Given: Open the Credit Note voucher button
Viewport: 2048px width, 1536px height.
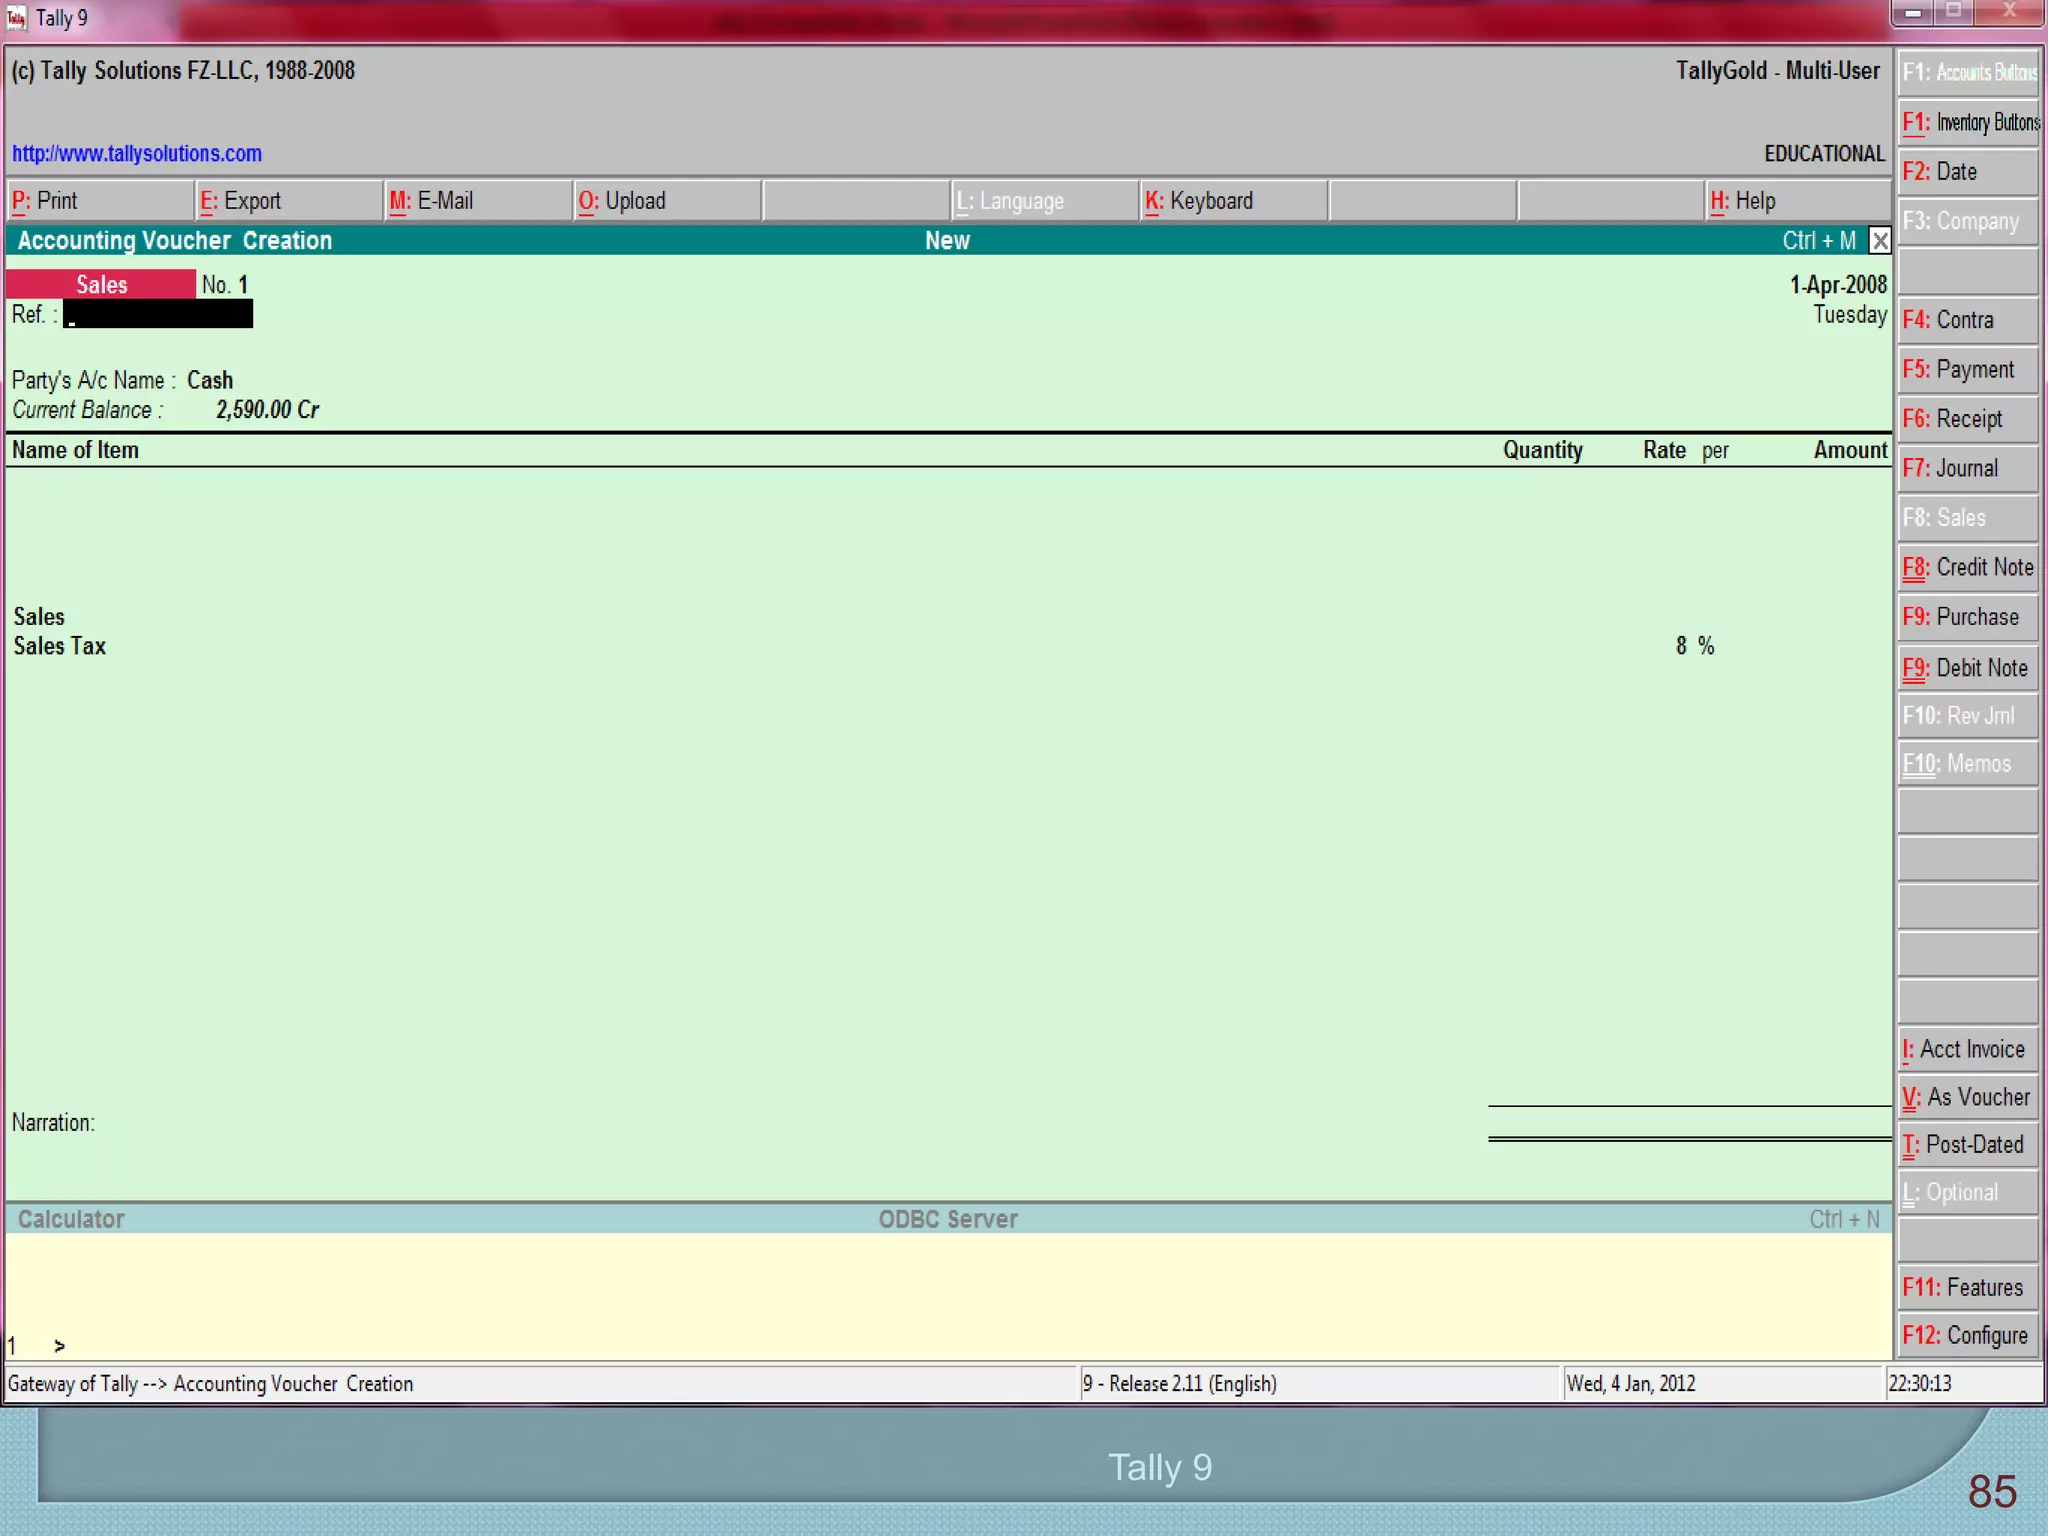Looking at the screenshot, I should coord(1966,568).
